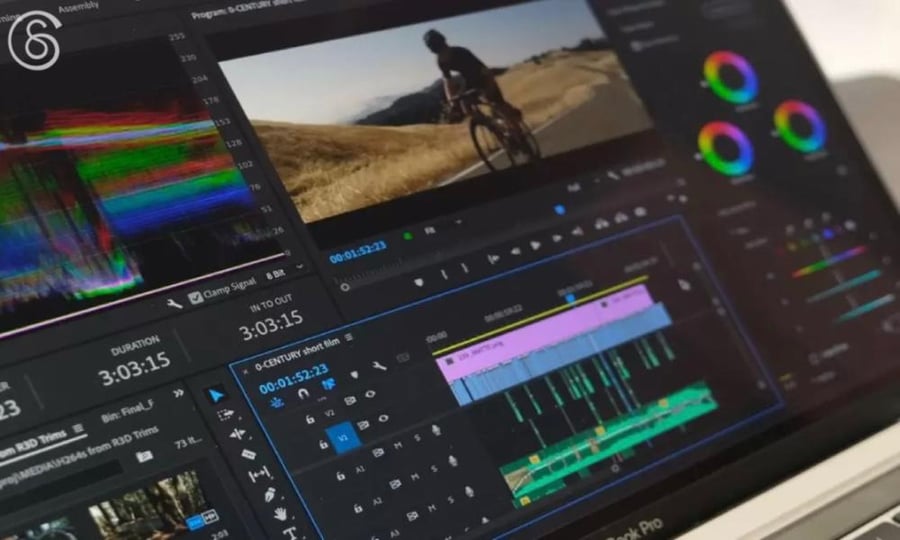Open Lumetri scopes settings wrench
The width and height of the screenshot is (900, 540).
[x=174, y=303]
